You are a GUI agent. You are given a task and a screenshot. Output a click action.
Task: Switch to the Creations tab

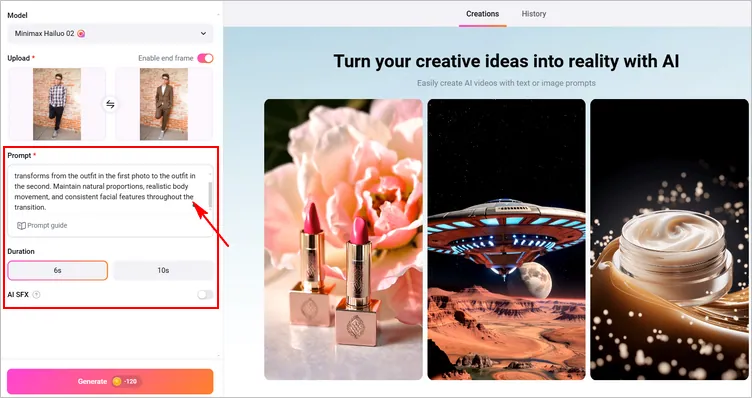[482, 14]
